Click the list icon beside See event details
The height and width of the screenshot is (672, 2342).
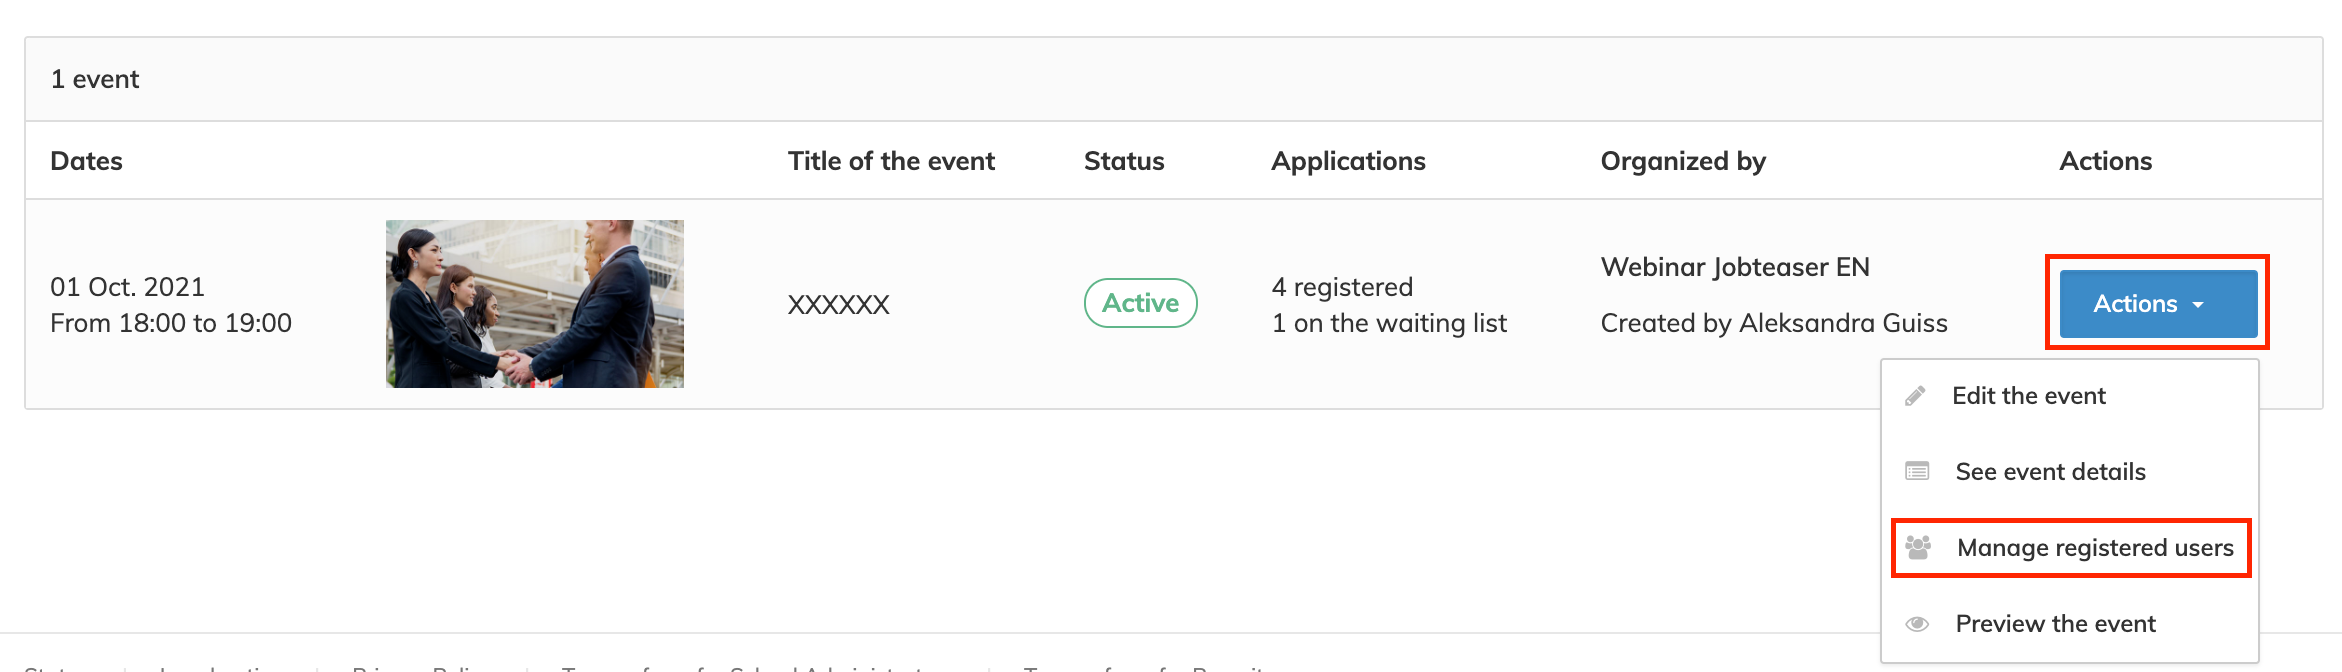1917,471
